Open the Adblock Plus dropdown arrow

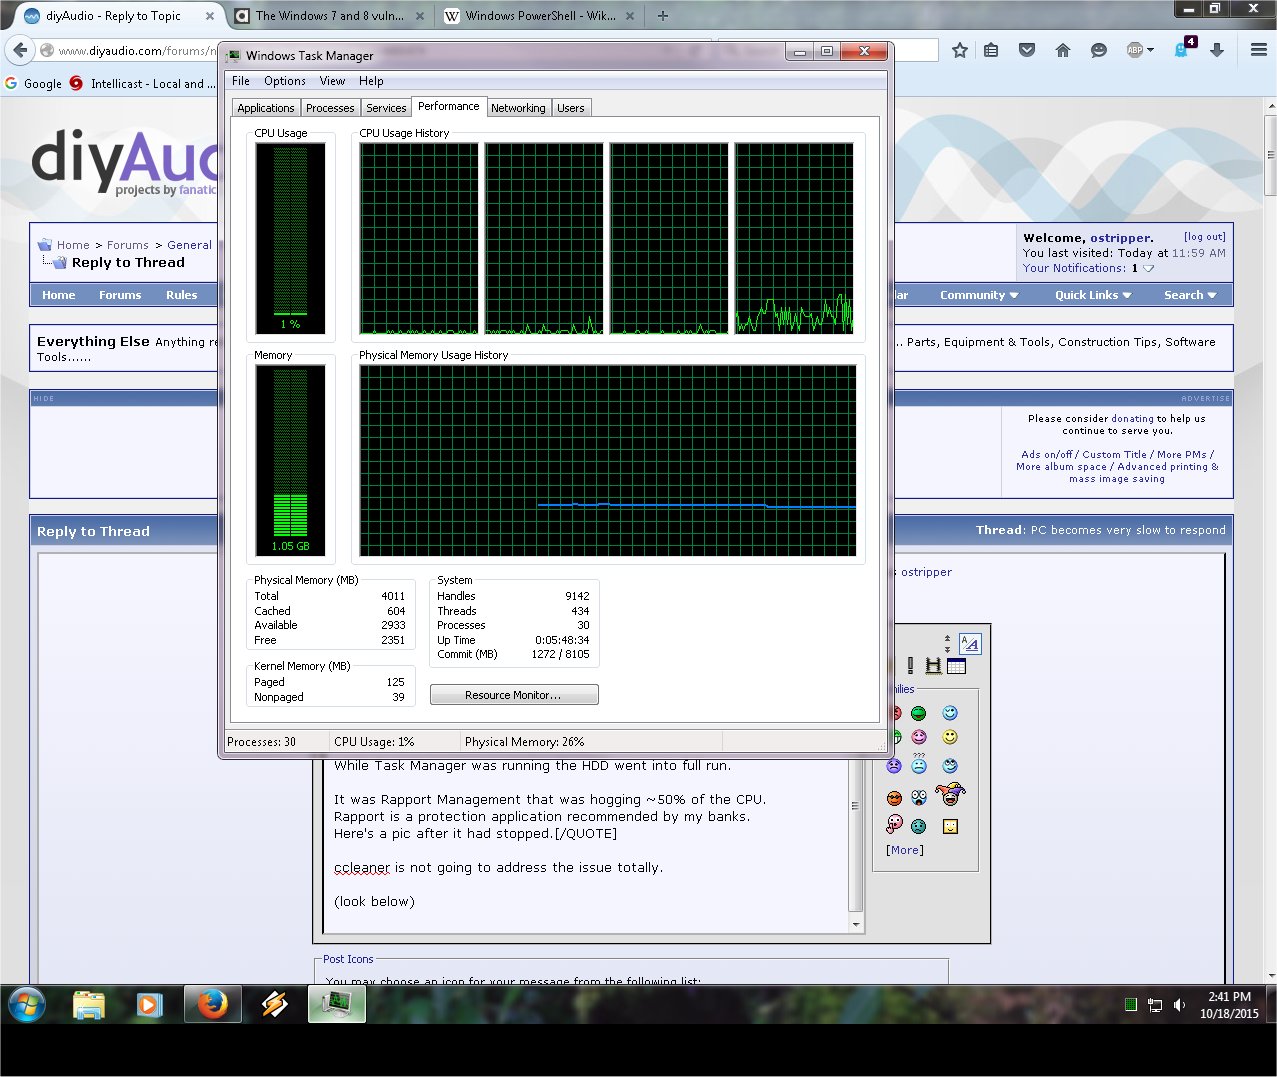1150,50
